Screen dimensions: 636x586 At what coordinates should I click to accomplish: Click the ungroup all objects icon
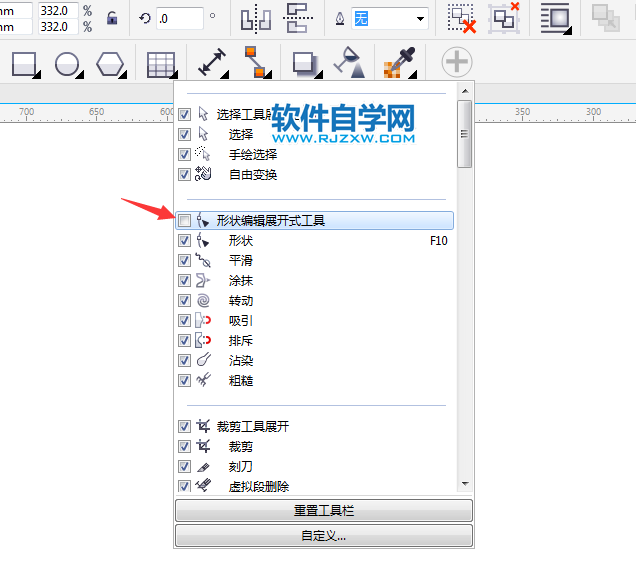pos(504,18)
